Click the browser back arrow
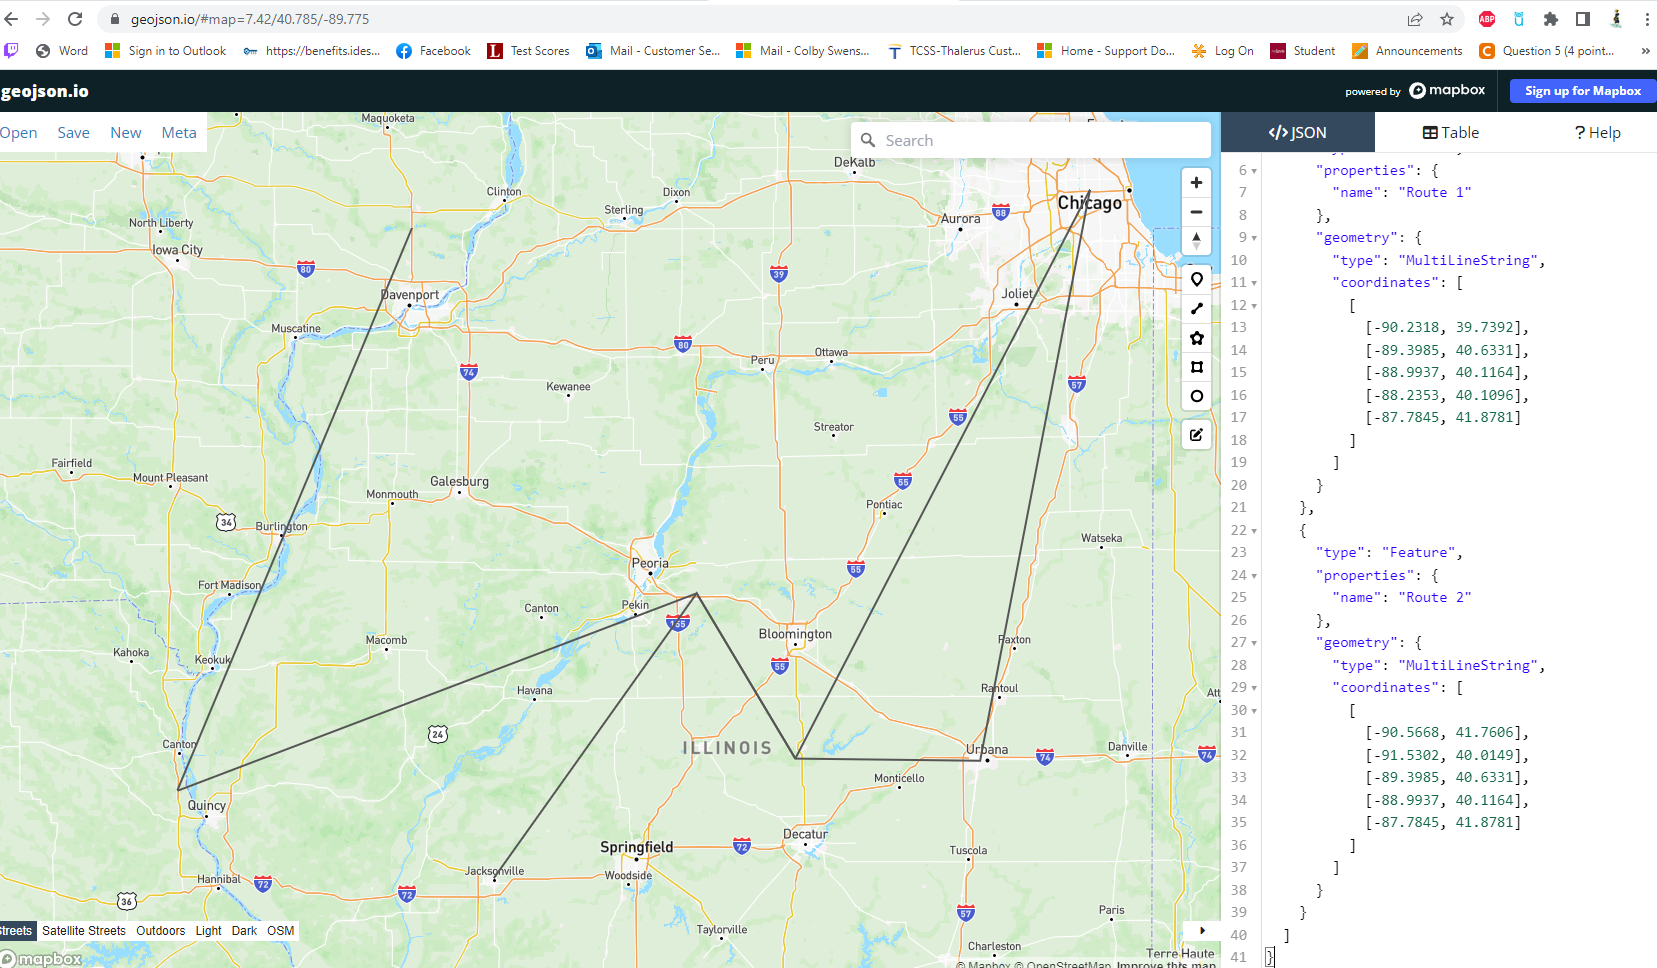 click(x=12, y=19)
